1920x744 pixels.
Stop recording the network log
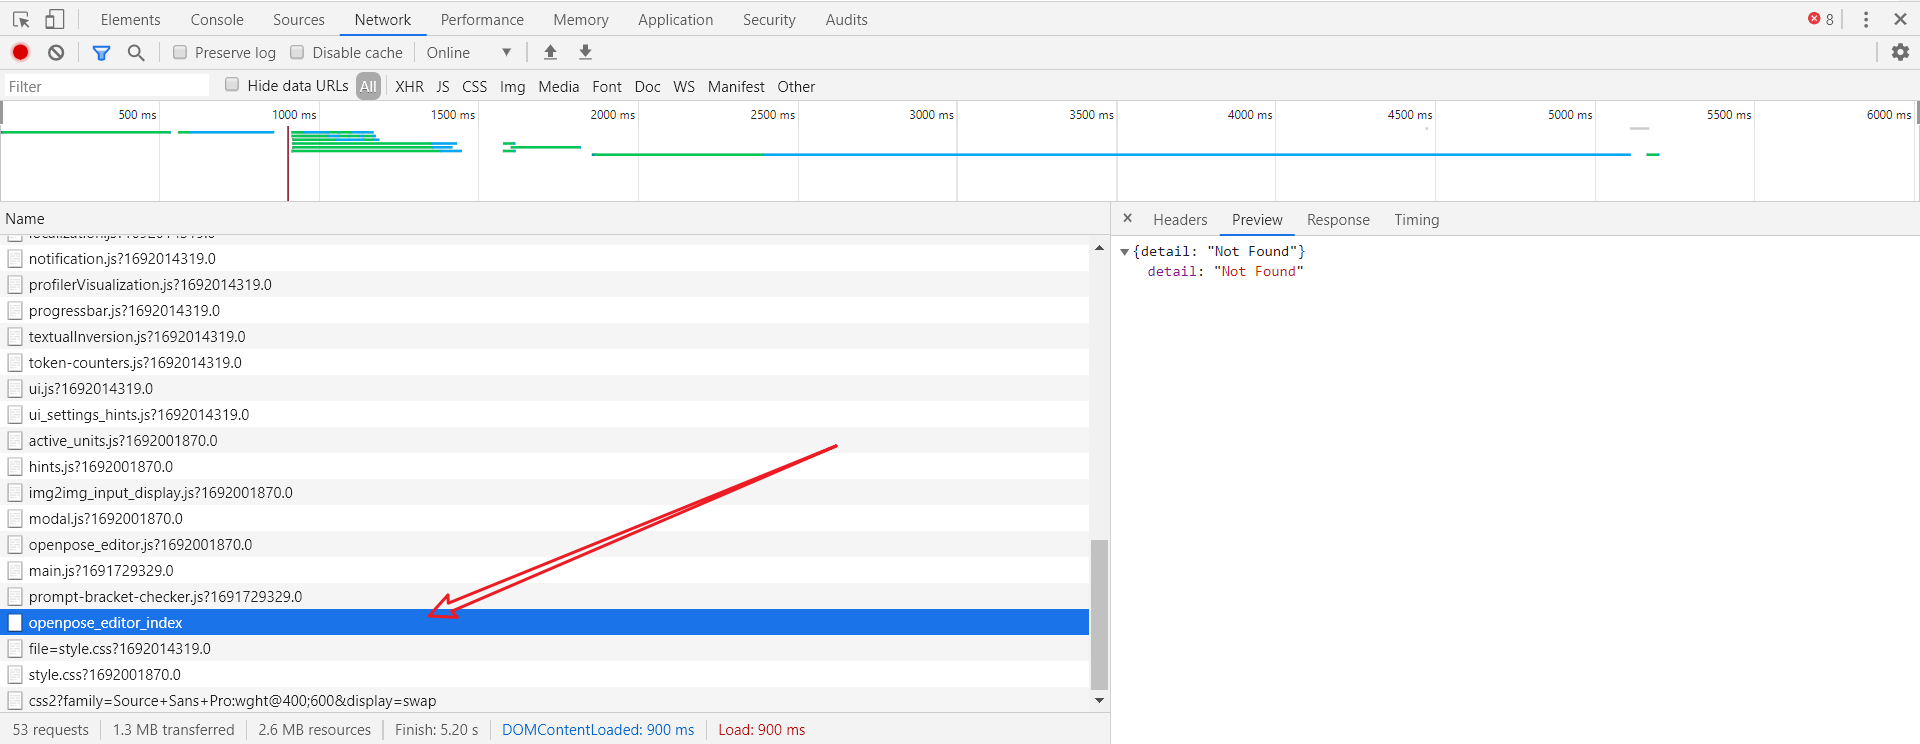click(20, 52)
